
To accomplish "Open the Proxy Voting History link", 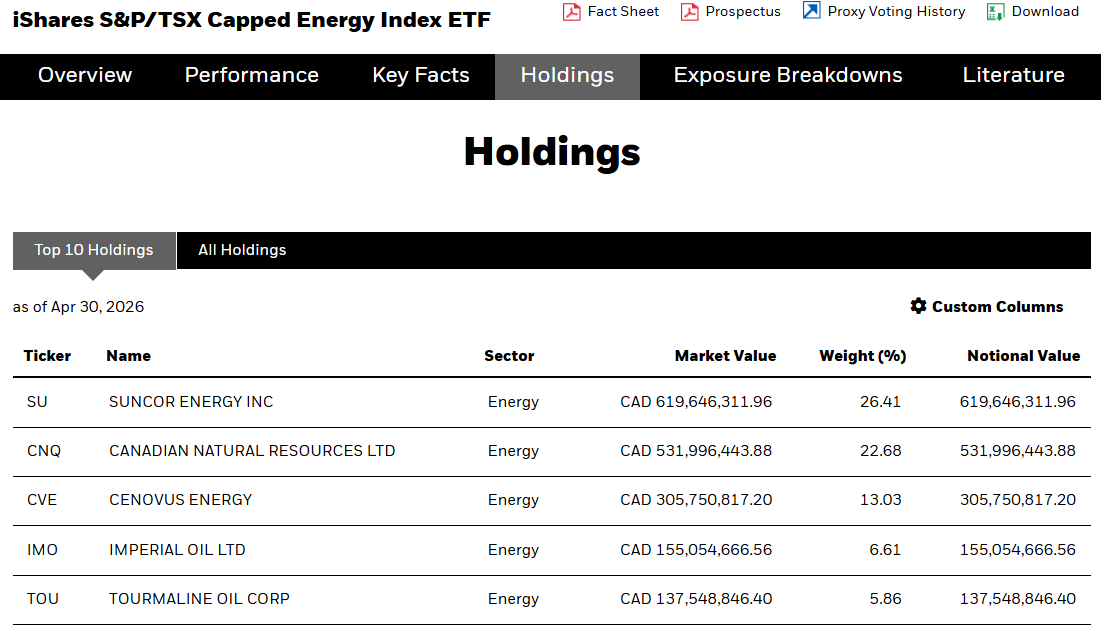I will click(x=896, y=11).
